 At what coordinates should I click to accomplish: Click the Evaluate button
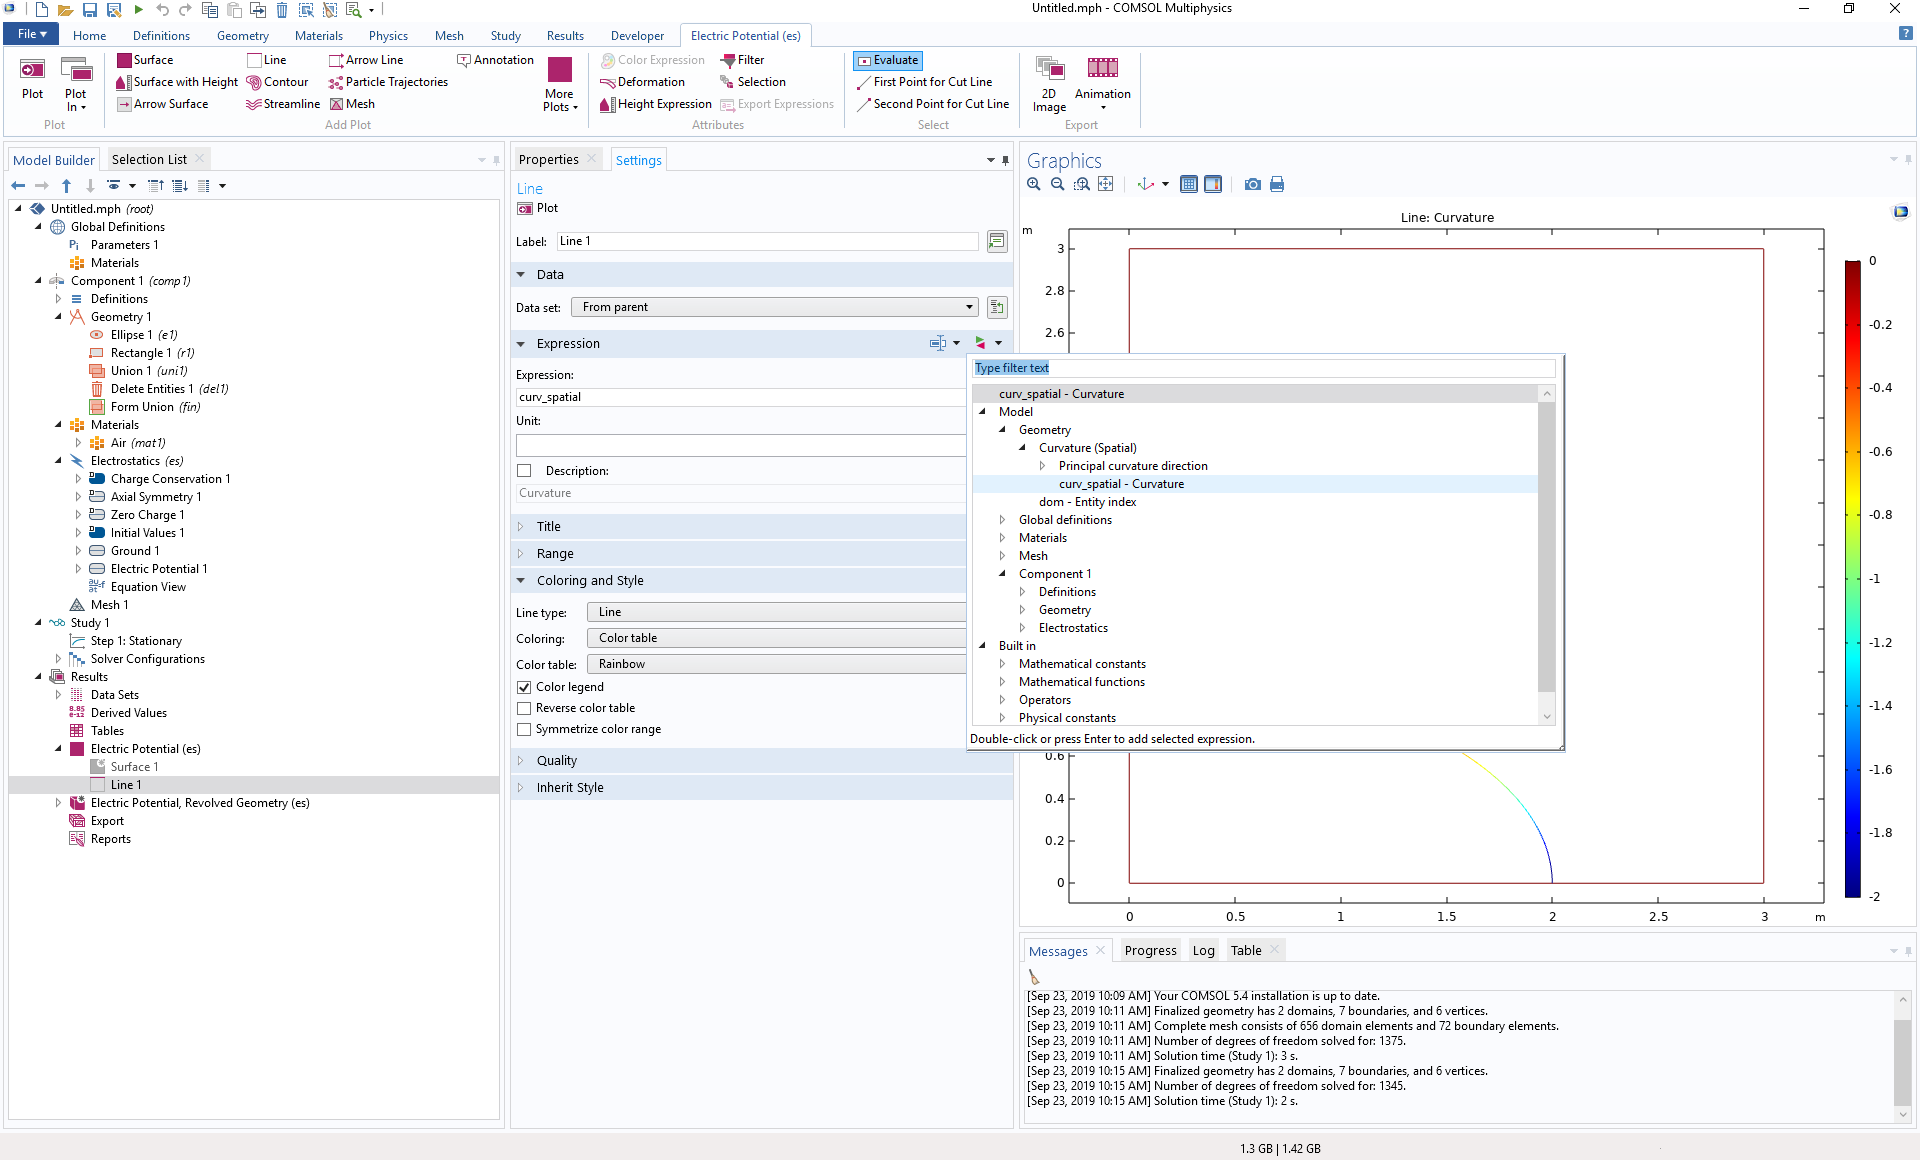887,60
